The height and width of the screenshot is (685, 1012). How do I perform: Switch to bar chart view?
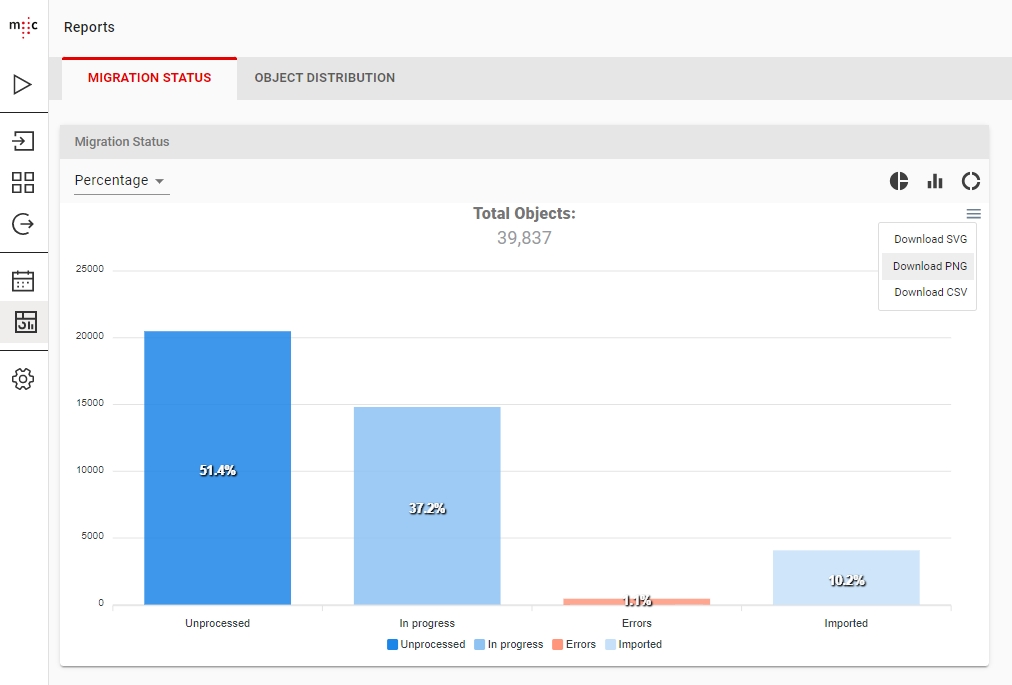pos(935,181)
